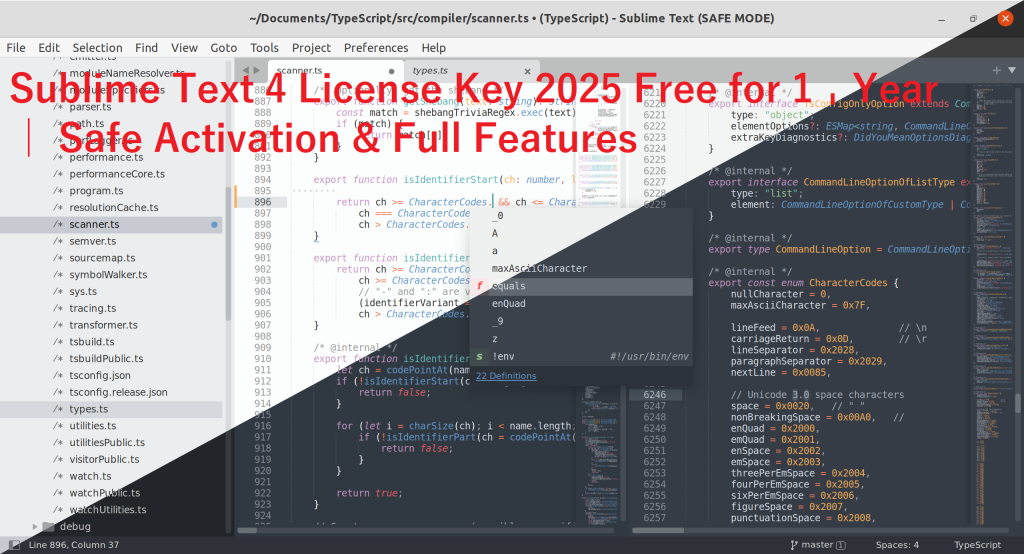Click the 22 Definitions link
1024x554 pixels.
pos(505,376)
